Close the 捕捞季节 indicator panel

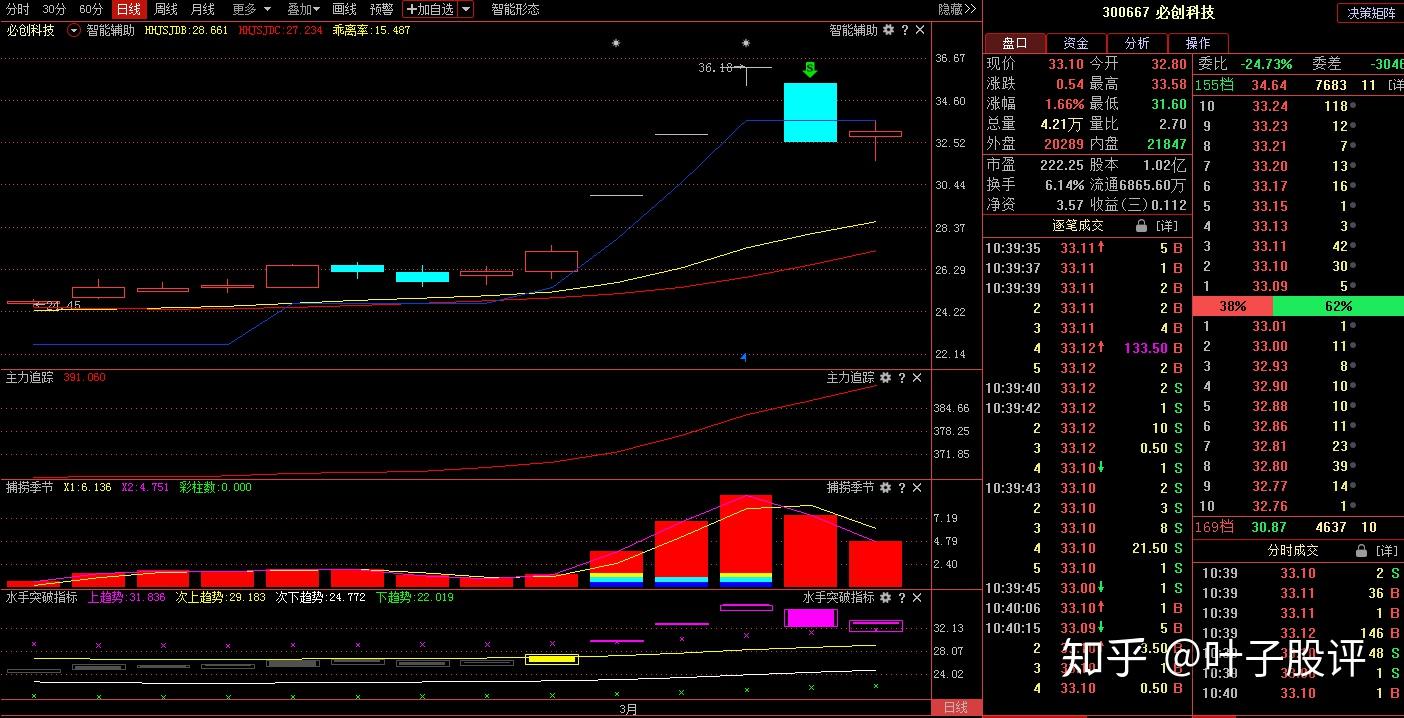917,488
